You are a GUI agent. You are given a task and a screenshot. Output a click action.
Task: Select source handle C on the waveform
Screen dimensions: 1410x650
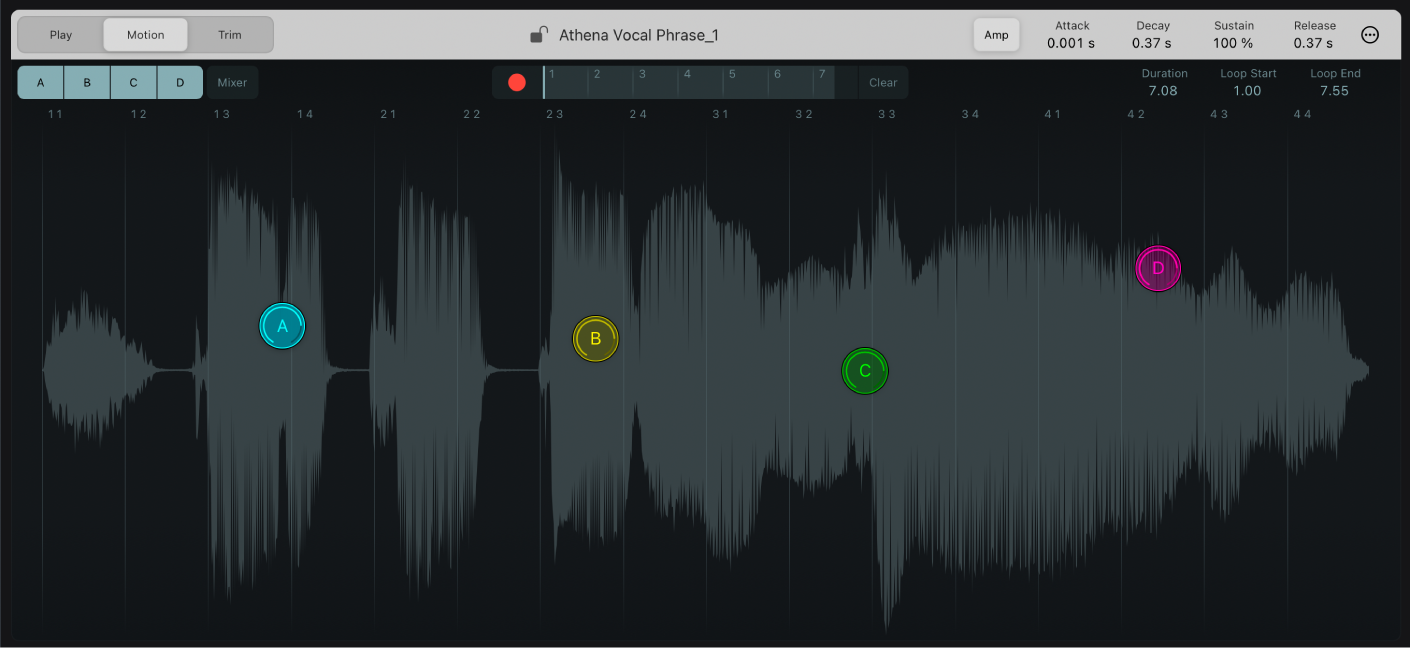click(x=864, y=371)
